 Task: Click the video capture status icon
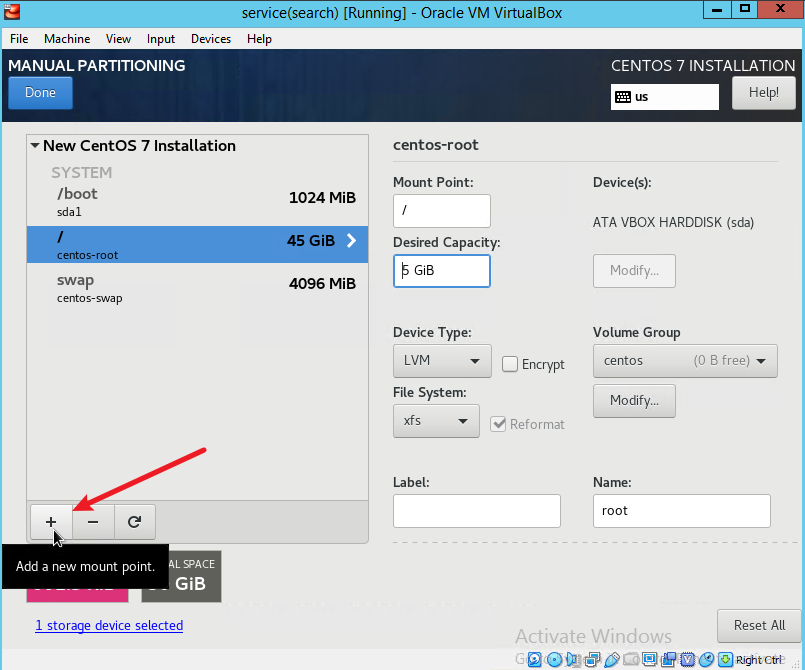[x=668, y=659]
